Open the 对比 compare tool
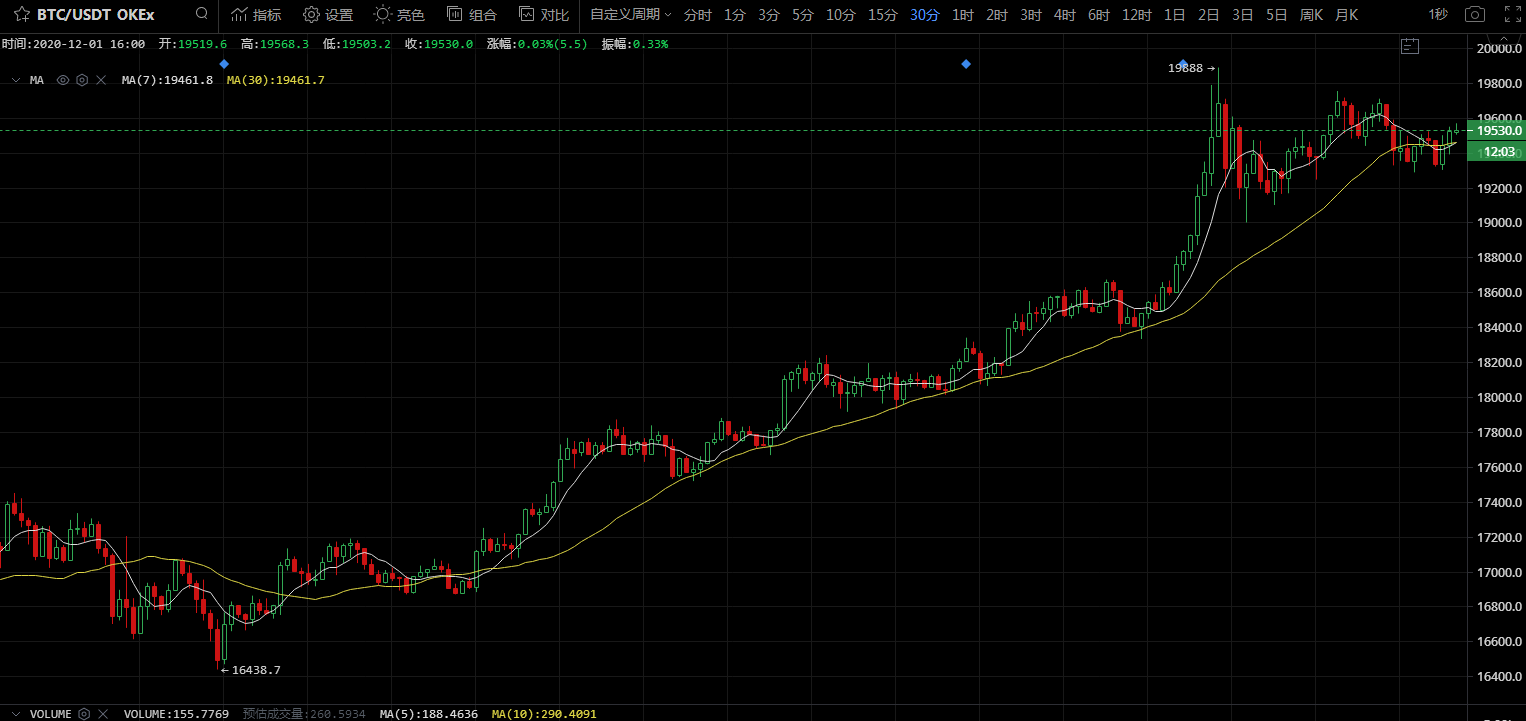The height and width of the screenshot is (721, 1526). tap(544, 15)
